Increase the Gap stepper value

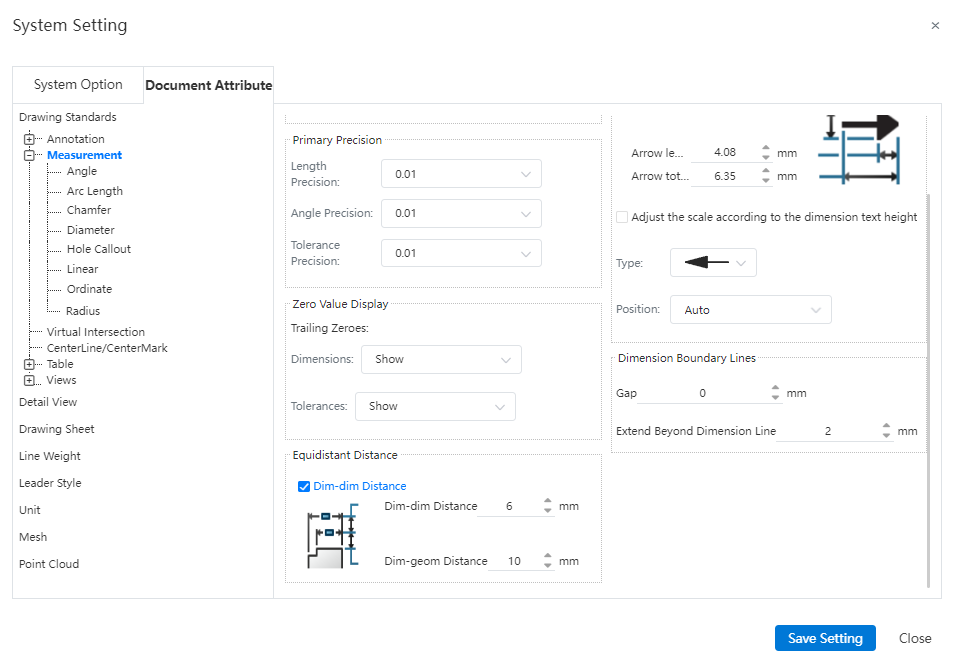coord(776,388)
